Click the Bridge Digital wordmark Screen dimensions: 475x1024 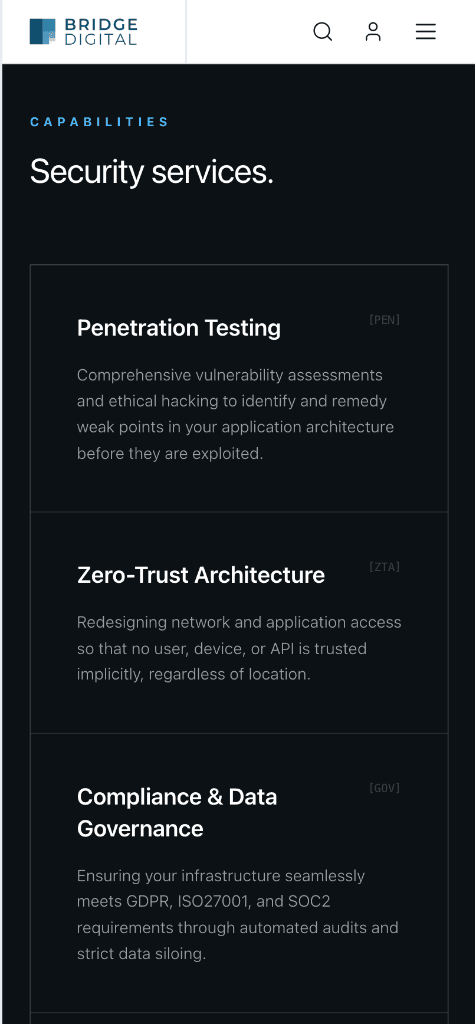coord(101,31)
